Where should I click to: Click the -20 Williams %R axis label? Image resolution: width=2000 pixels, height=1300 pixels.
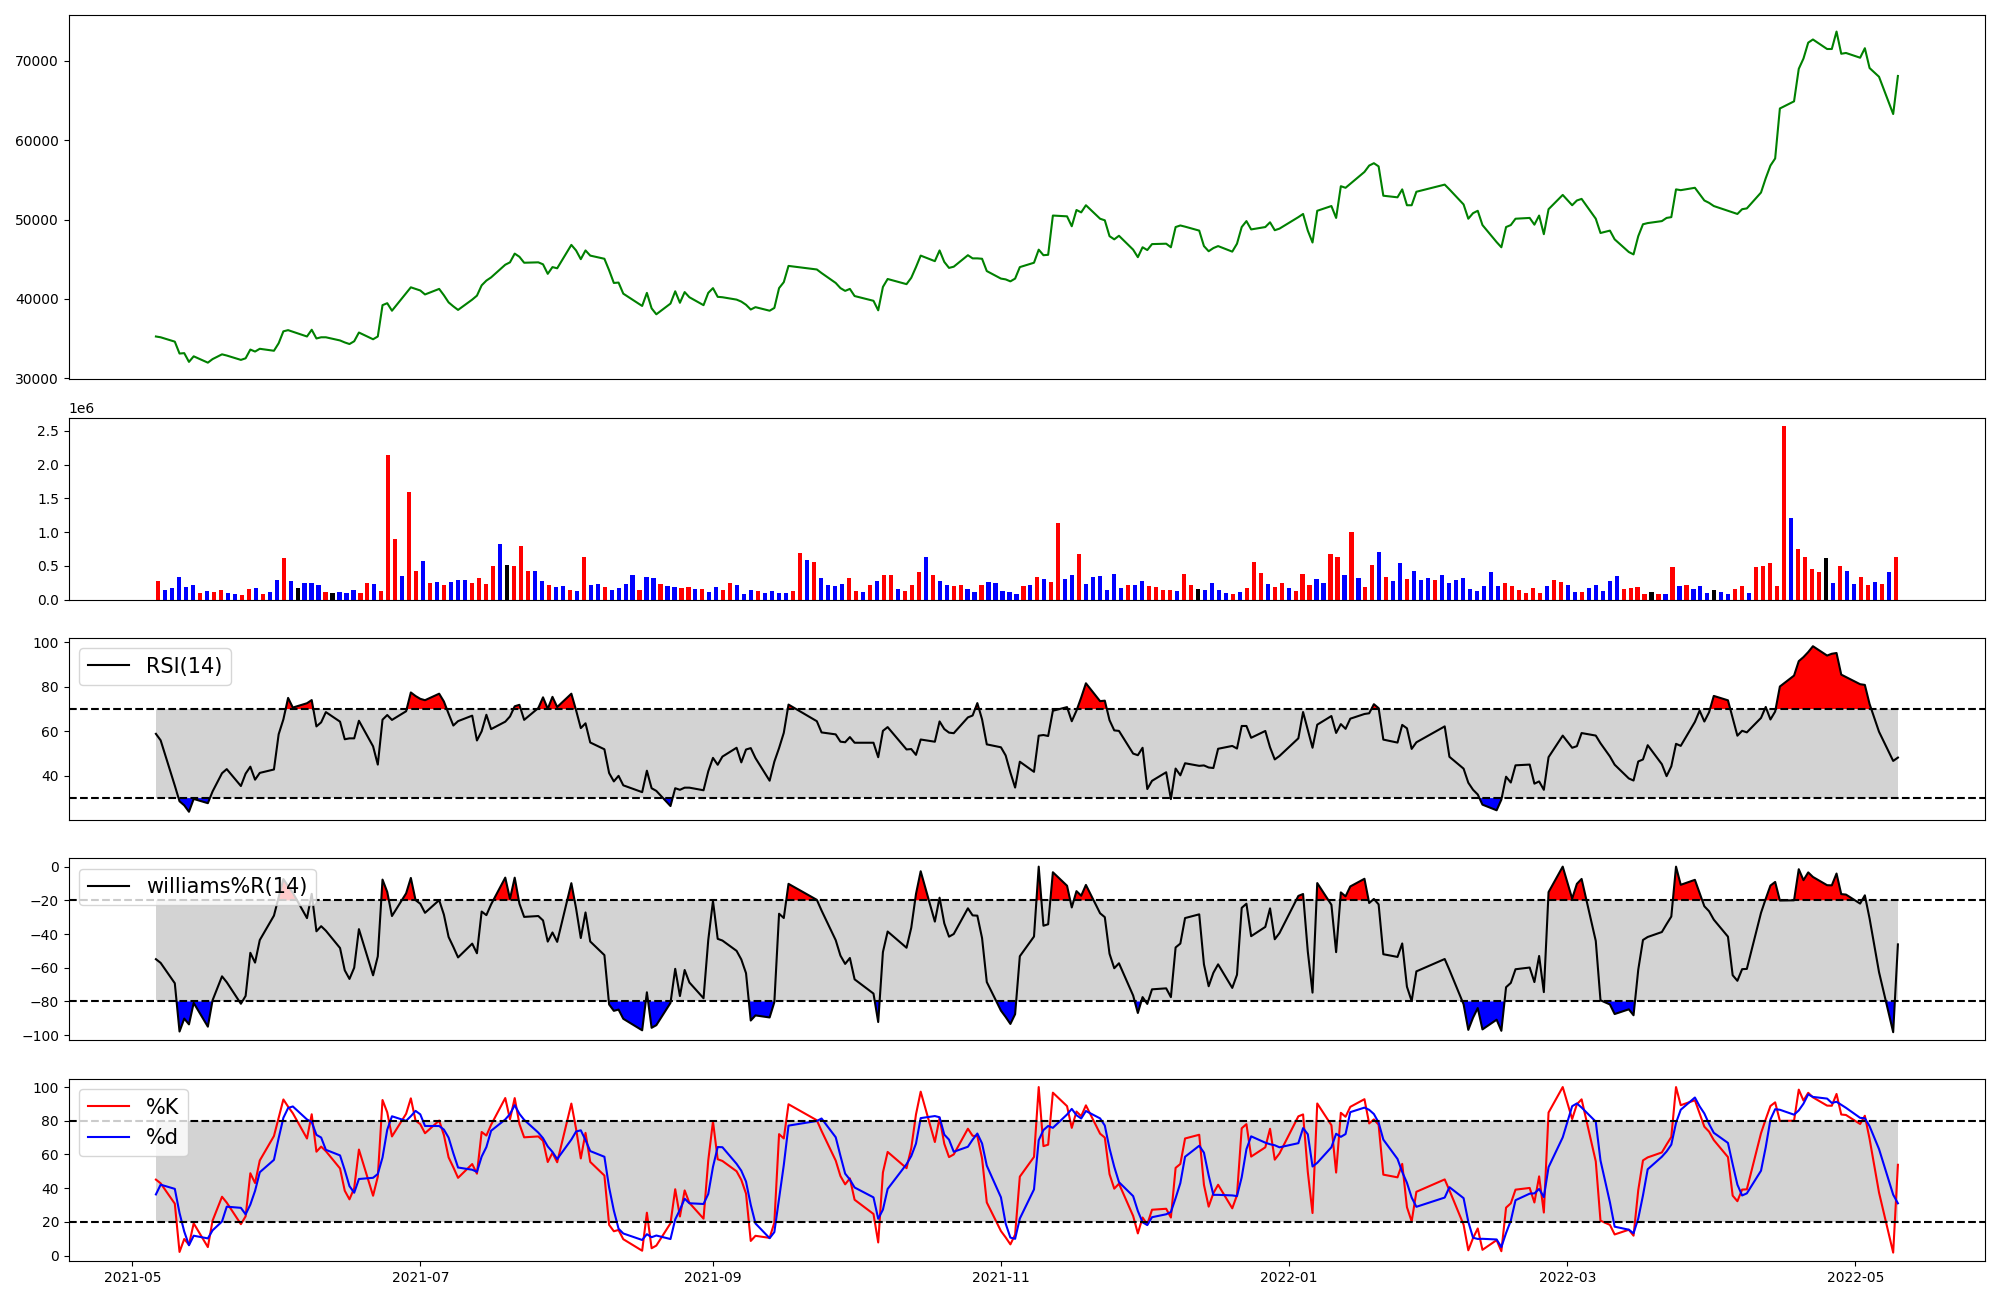tap(47, 901)
